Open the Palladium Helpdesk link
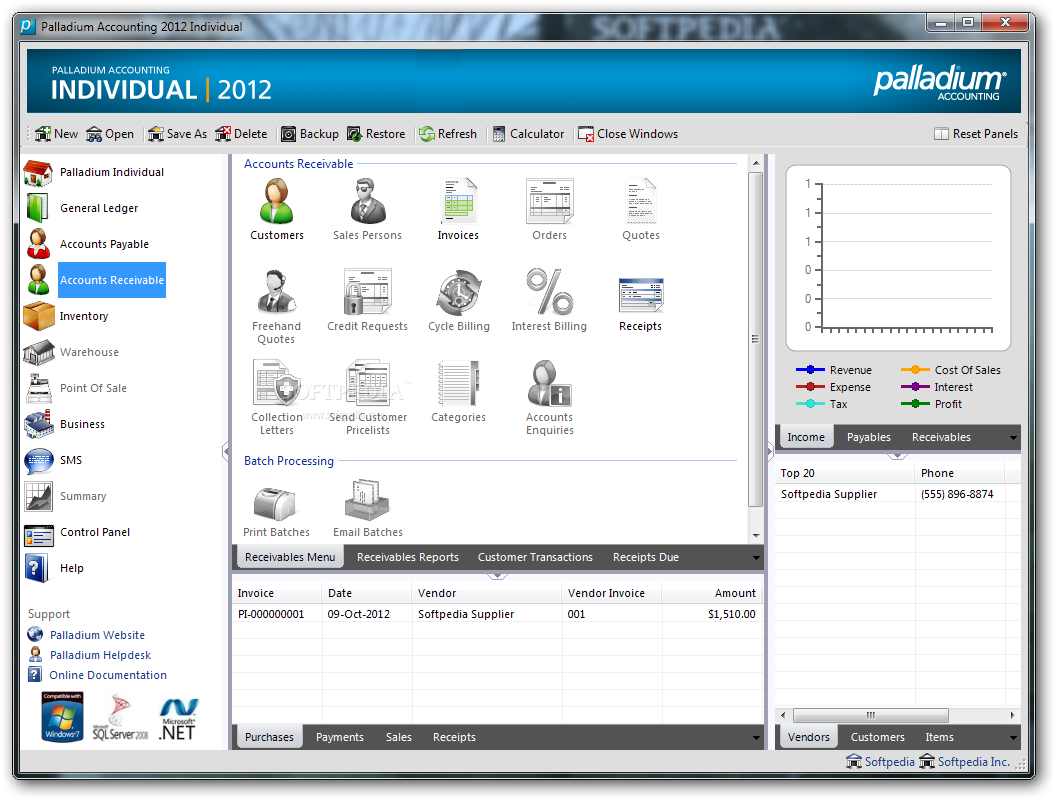Screen dimensions: 1056x800 pyautogui.click(x=100, y=655)
